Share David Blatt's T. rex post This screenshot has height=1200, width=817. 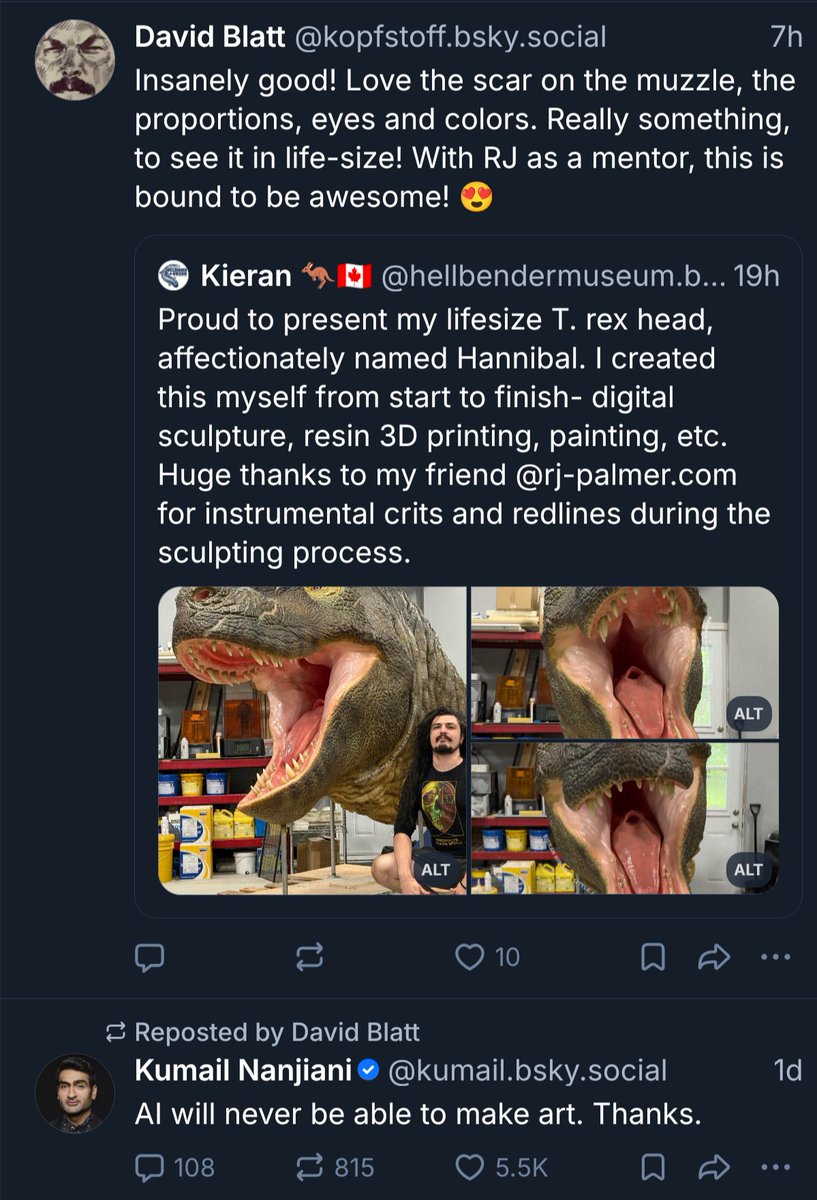click(713, 958)
